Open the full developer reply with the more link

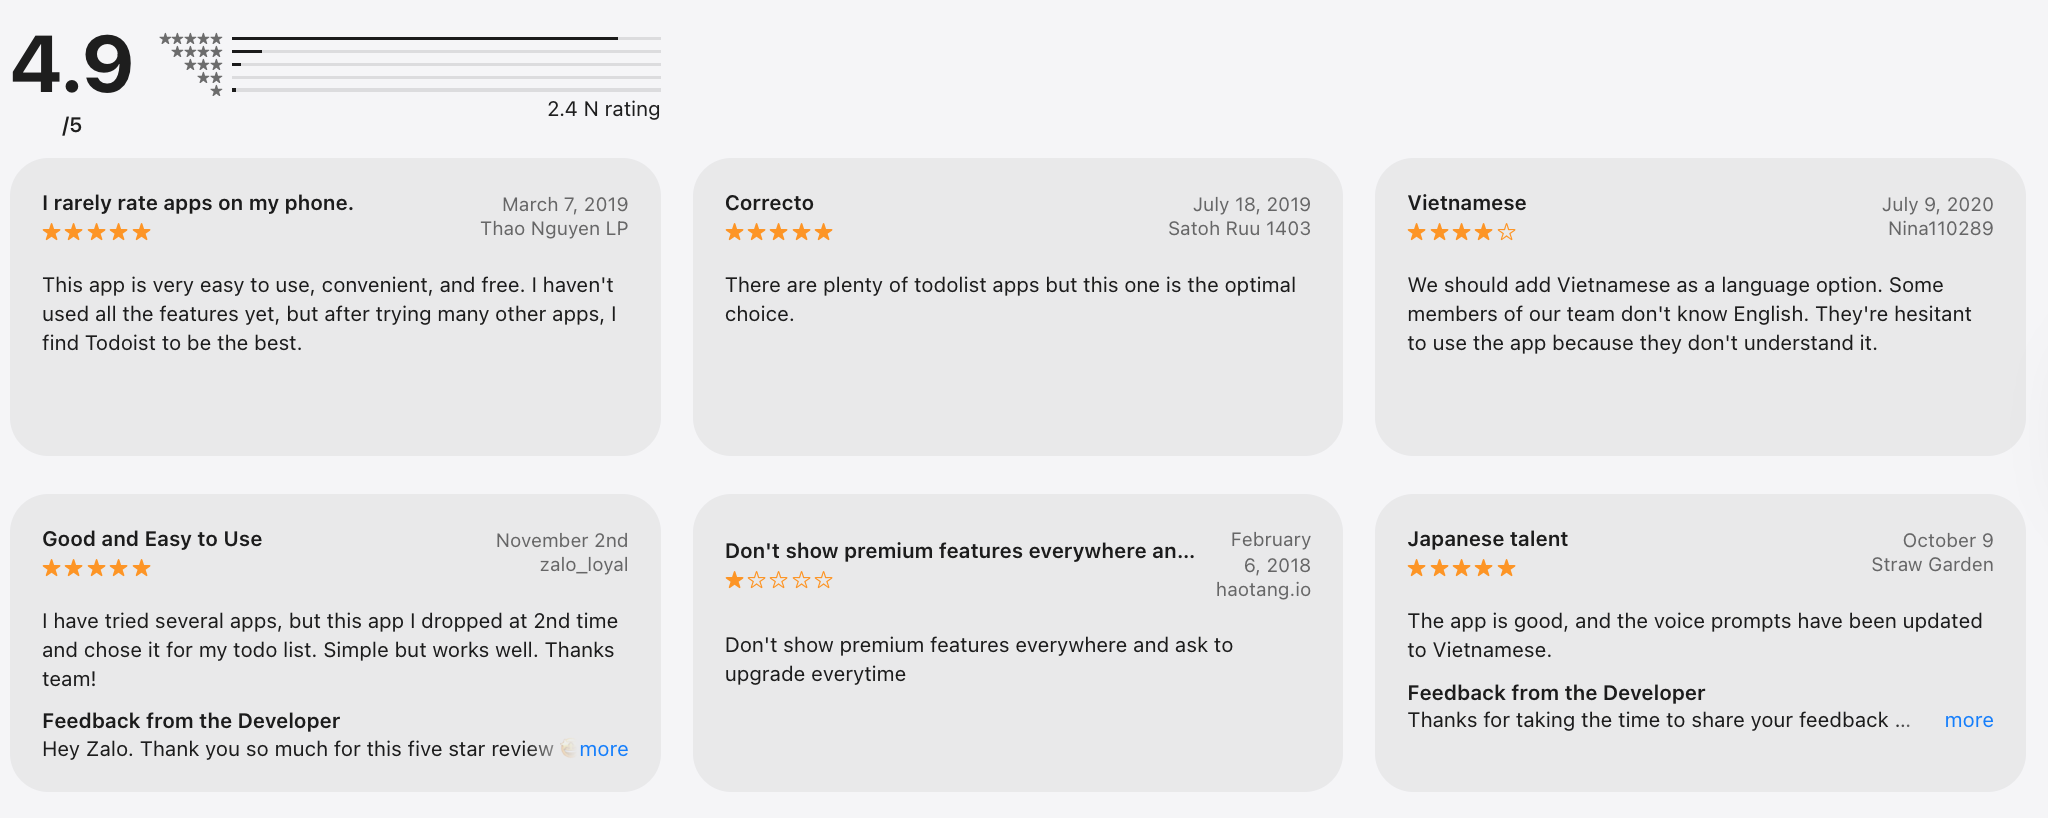click(x=603, y=748)
